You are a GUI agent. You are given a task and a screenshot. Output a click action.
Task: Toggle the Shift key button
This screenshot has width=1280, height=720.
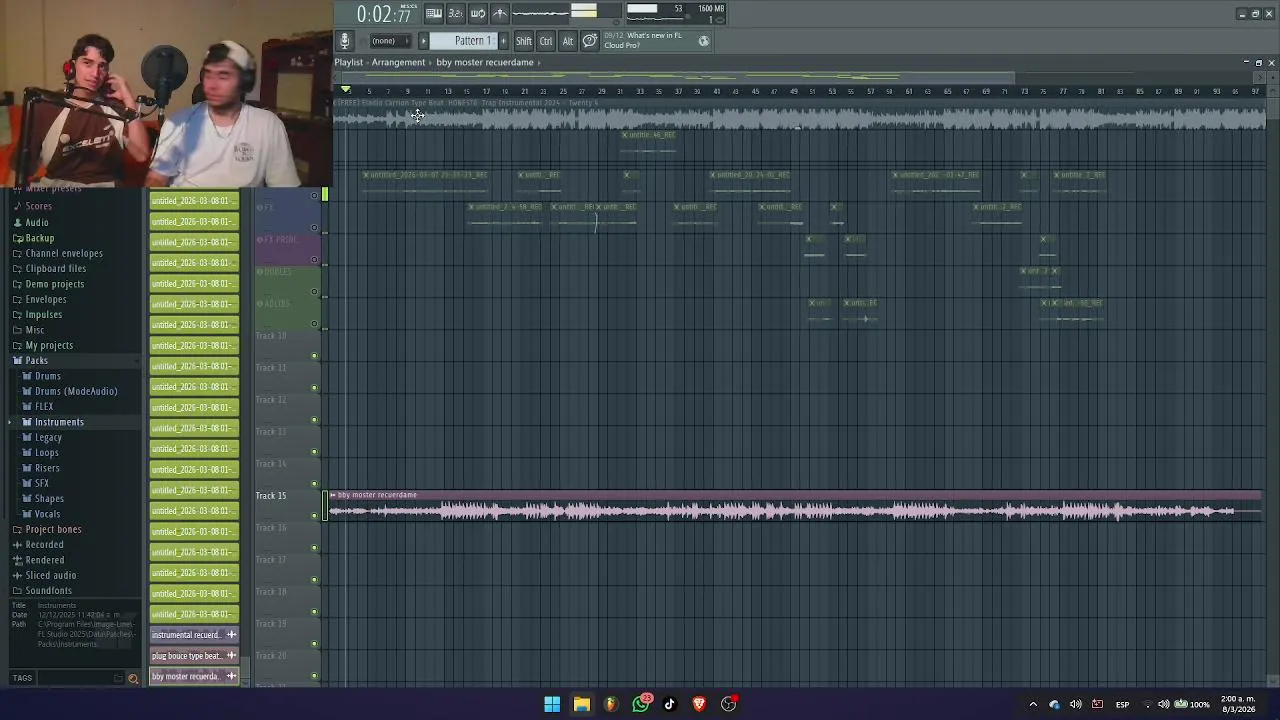524,41
